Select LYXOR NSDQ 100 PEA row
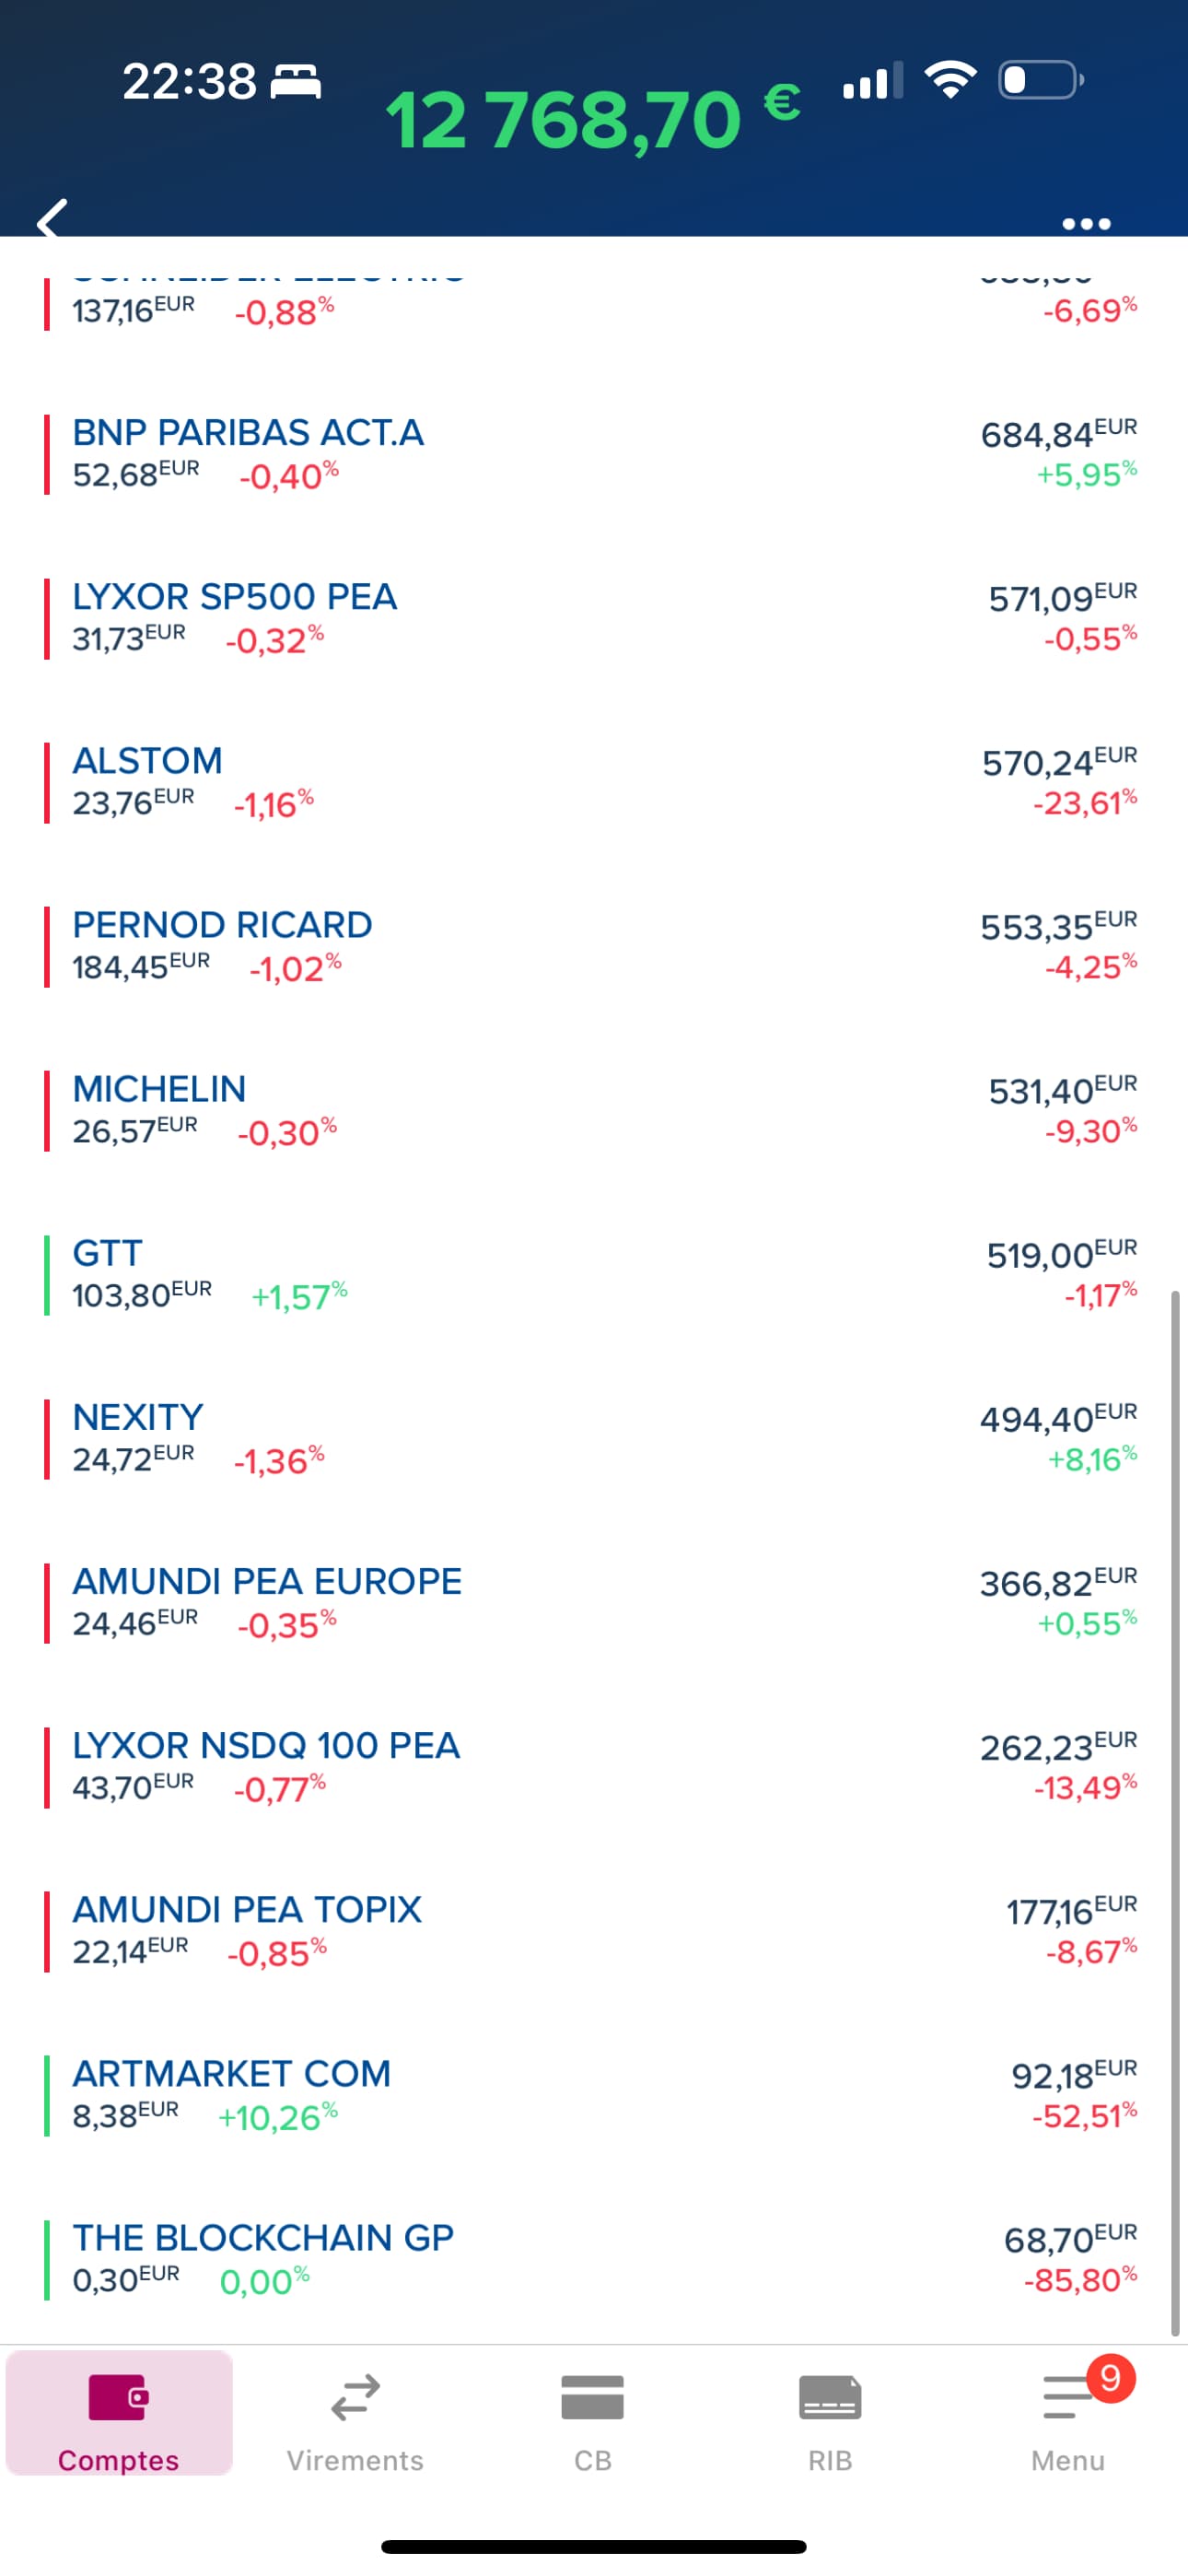1188x2576 pixels. point(594,1766)
